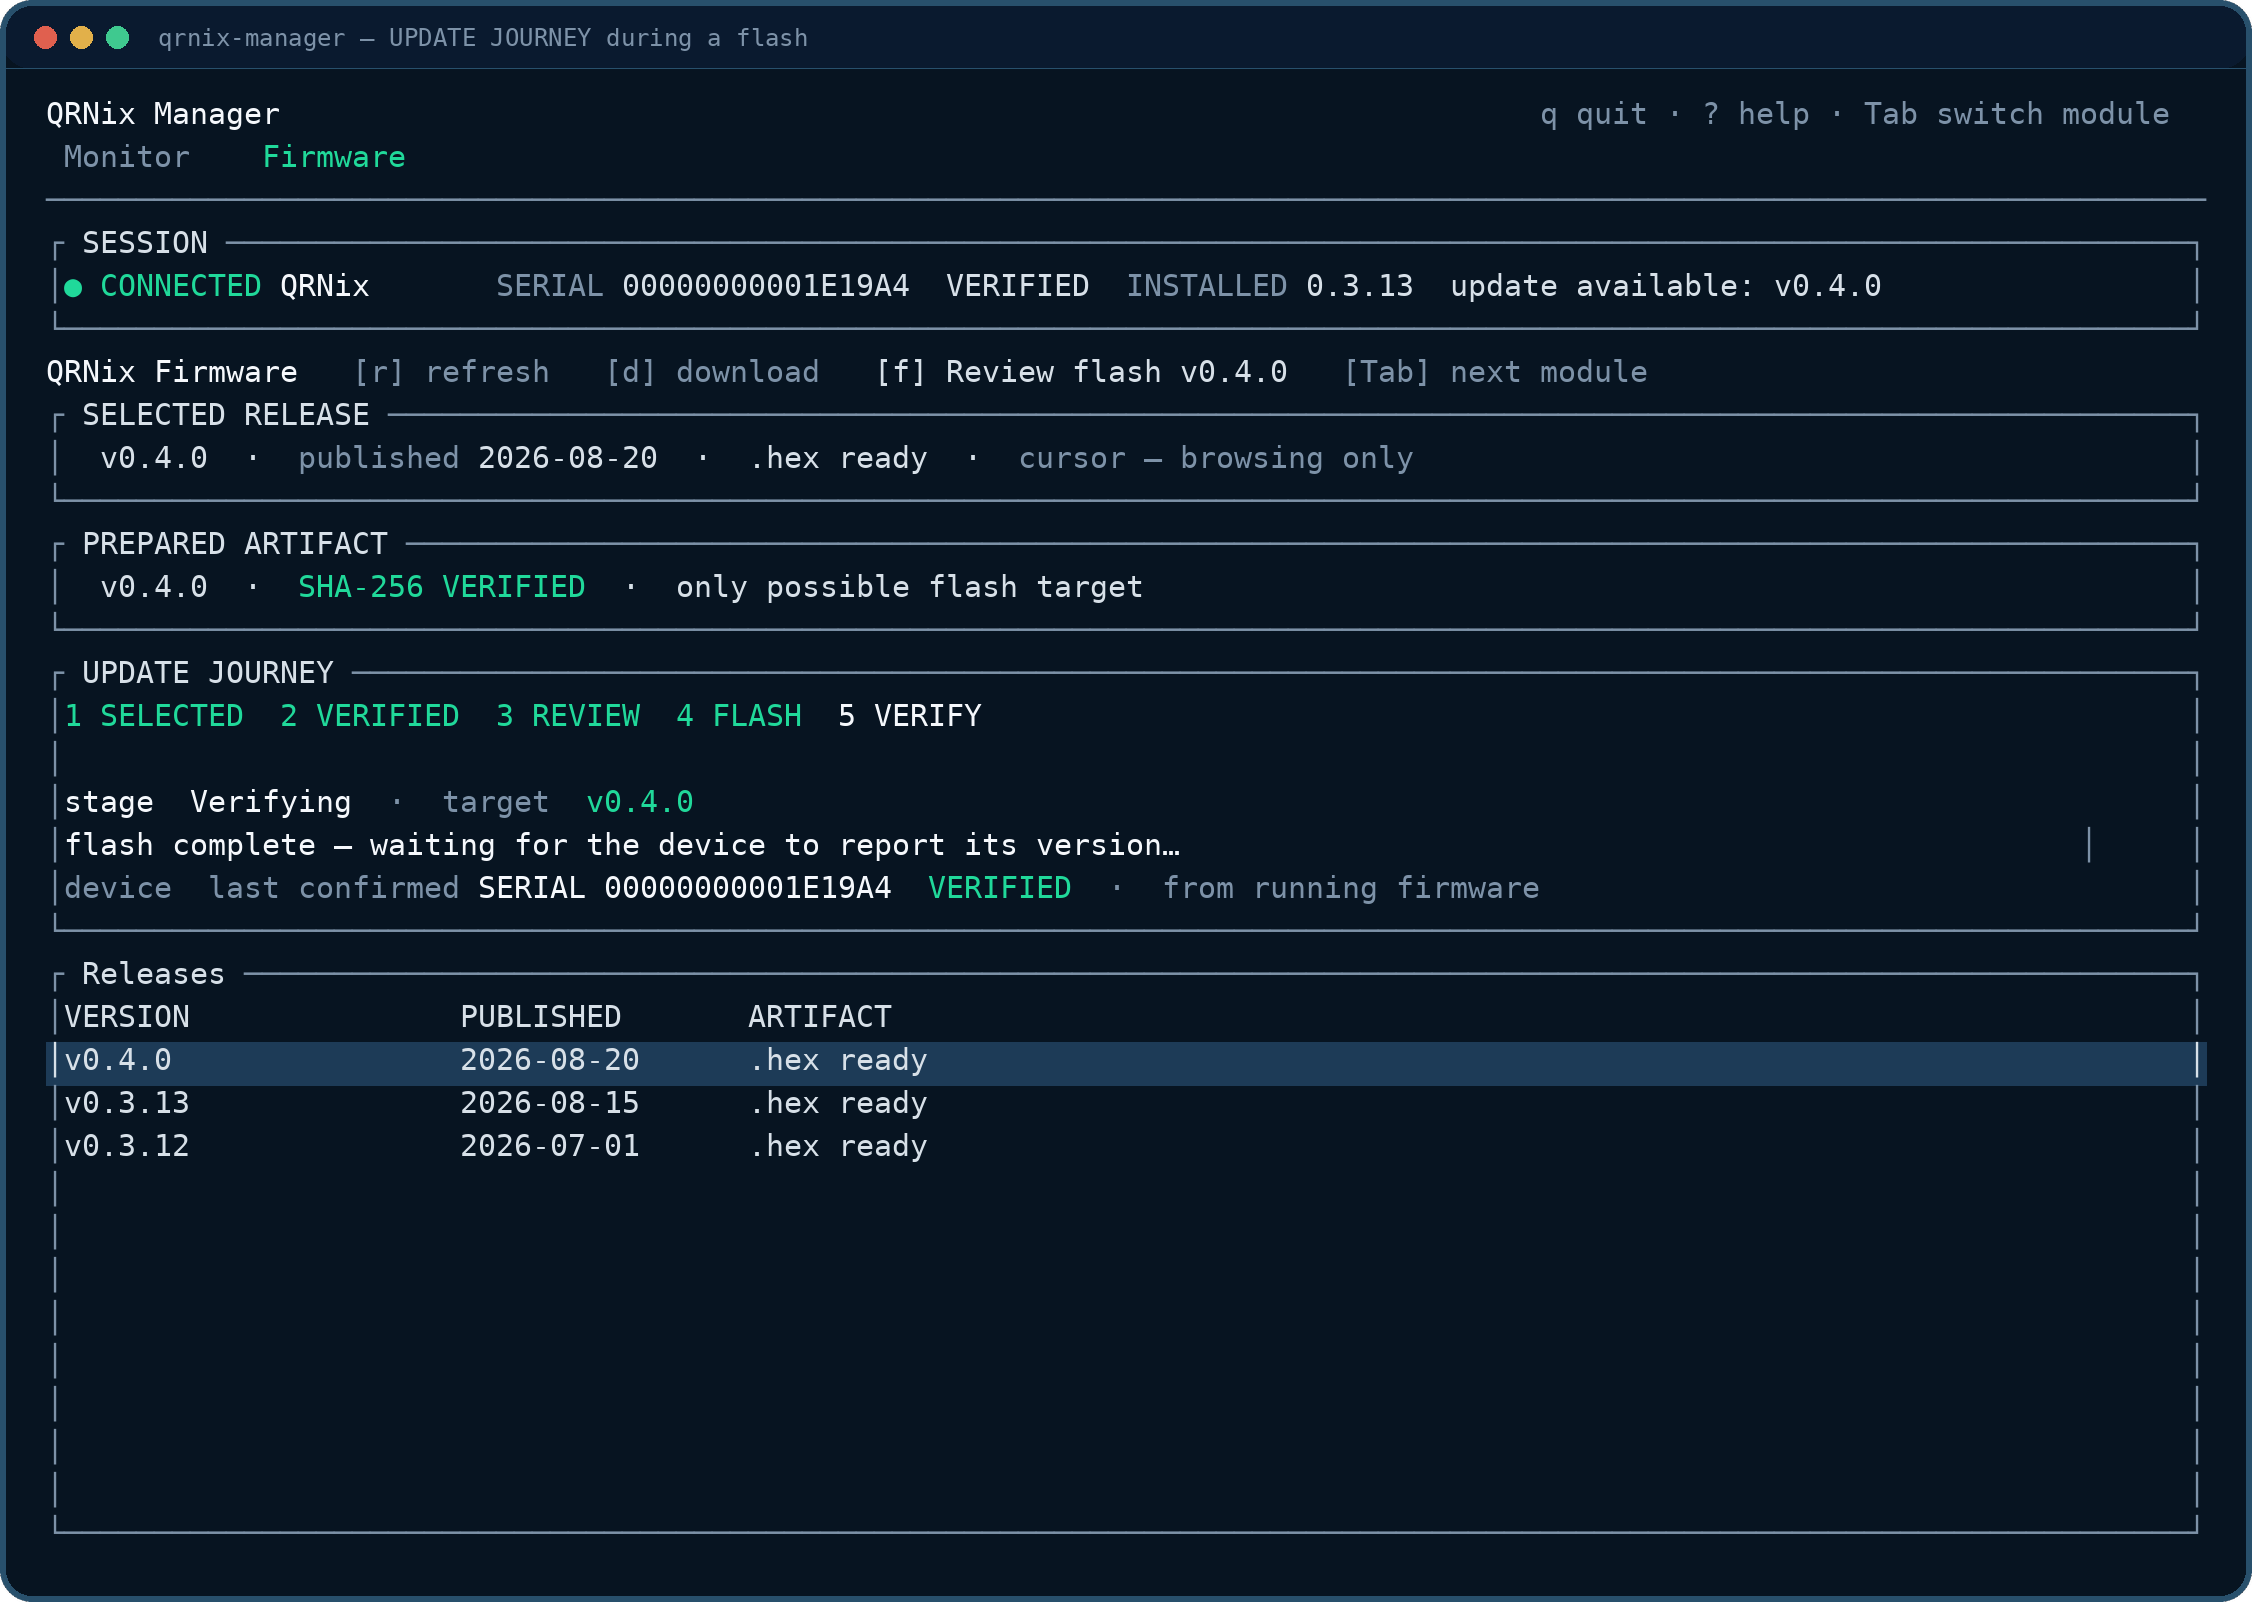The height and width of the screenshot is (1602, 2252).
Task: Click [Tab] next module
Action: (x=1495, y=372)
